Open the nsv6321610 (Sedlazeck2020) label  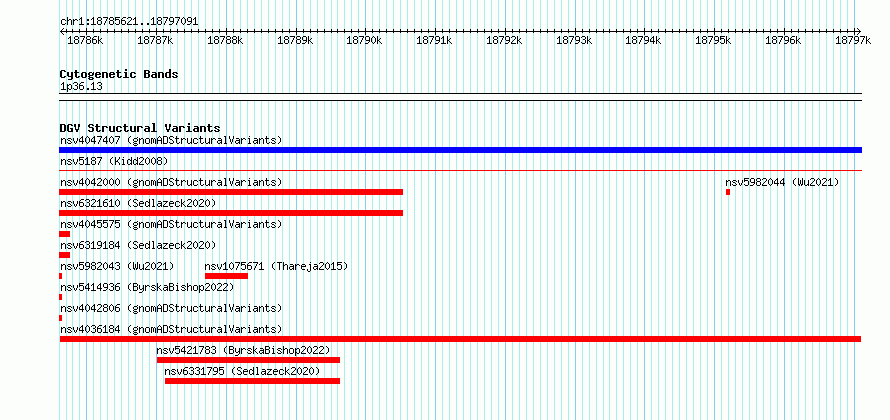[138, 203]
